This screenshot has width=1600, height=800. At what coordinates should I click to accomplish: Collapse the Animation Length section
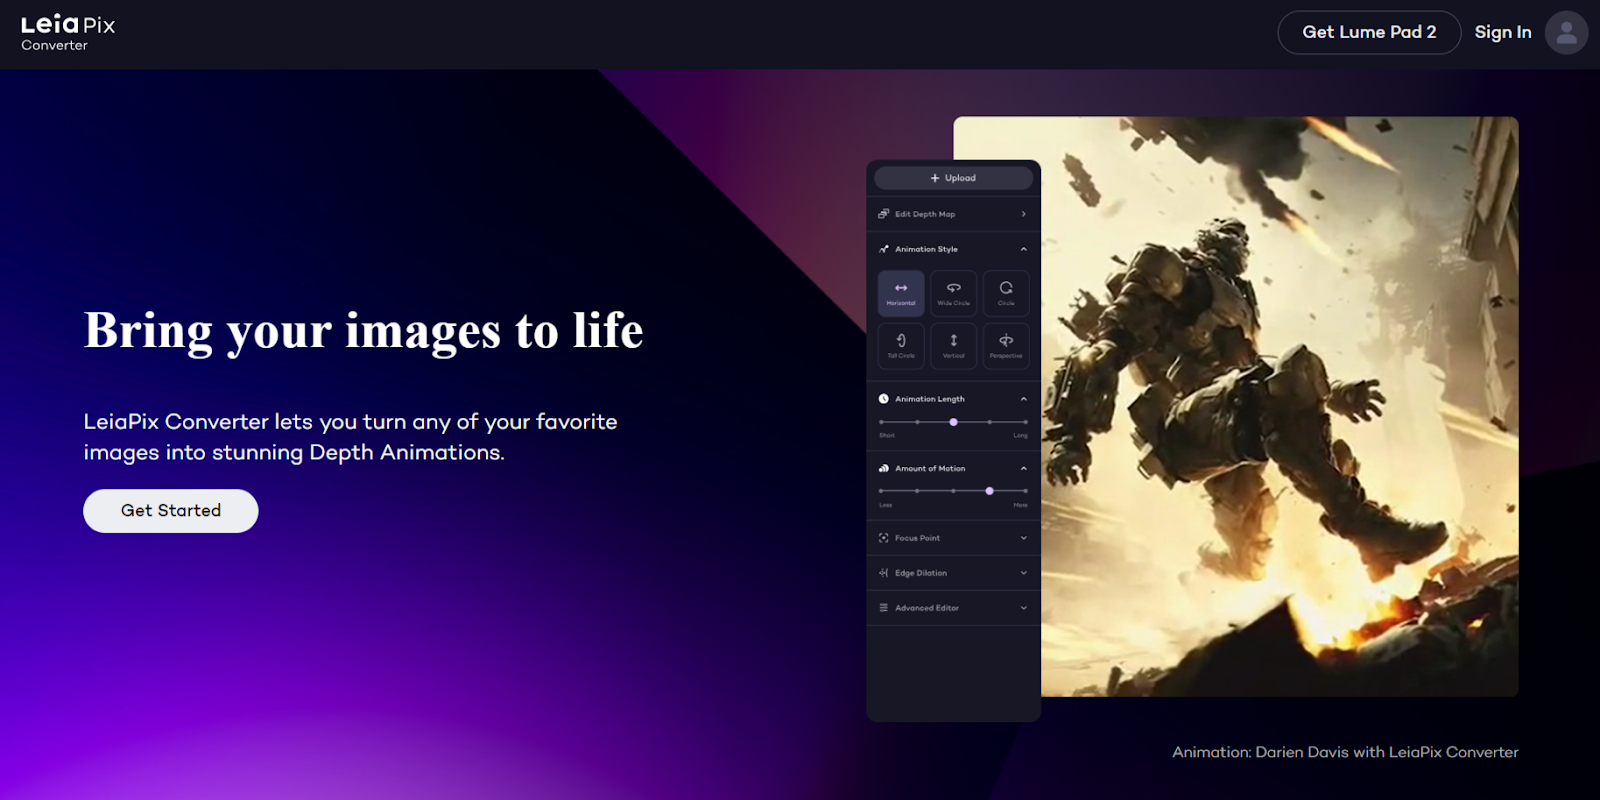point(1023,399)
